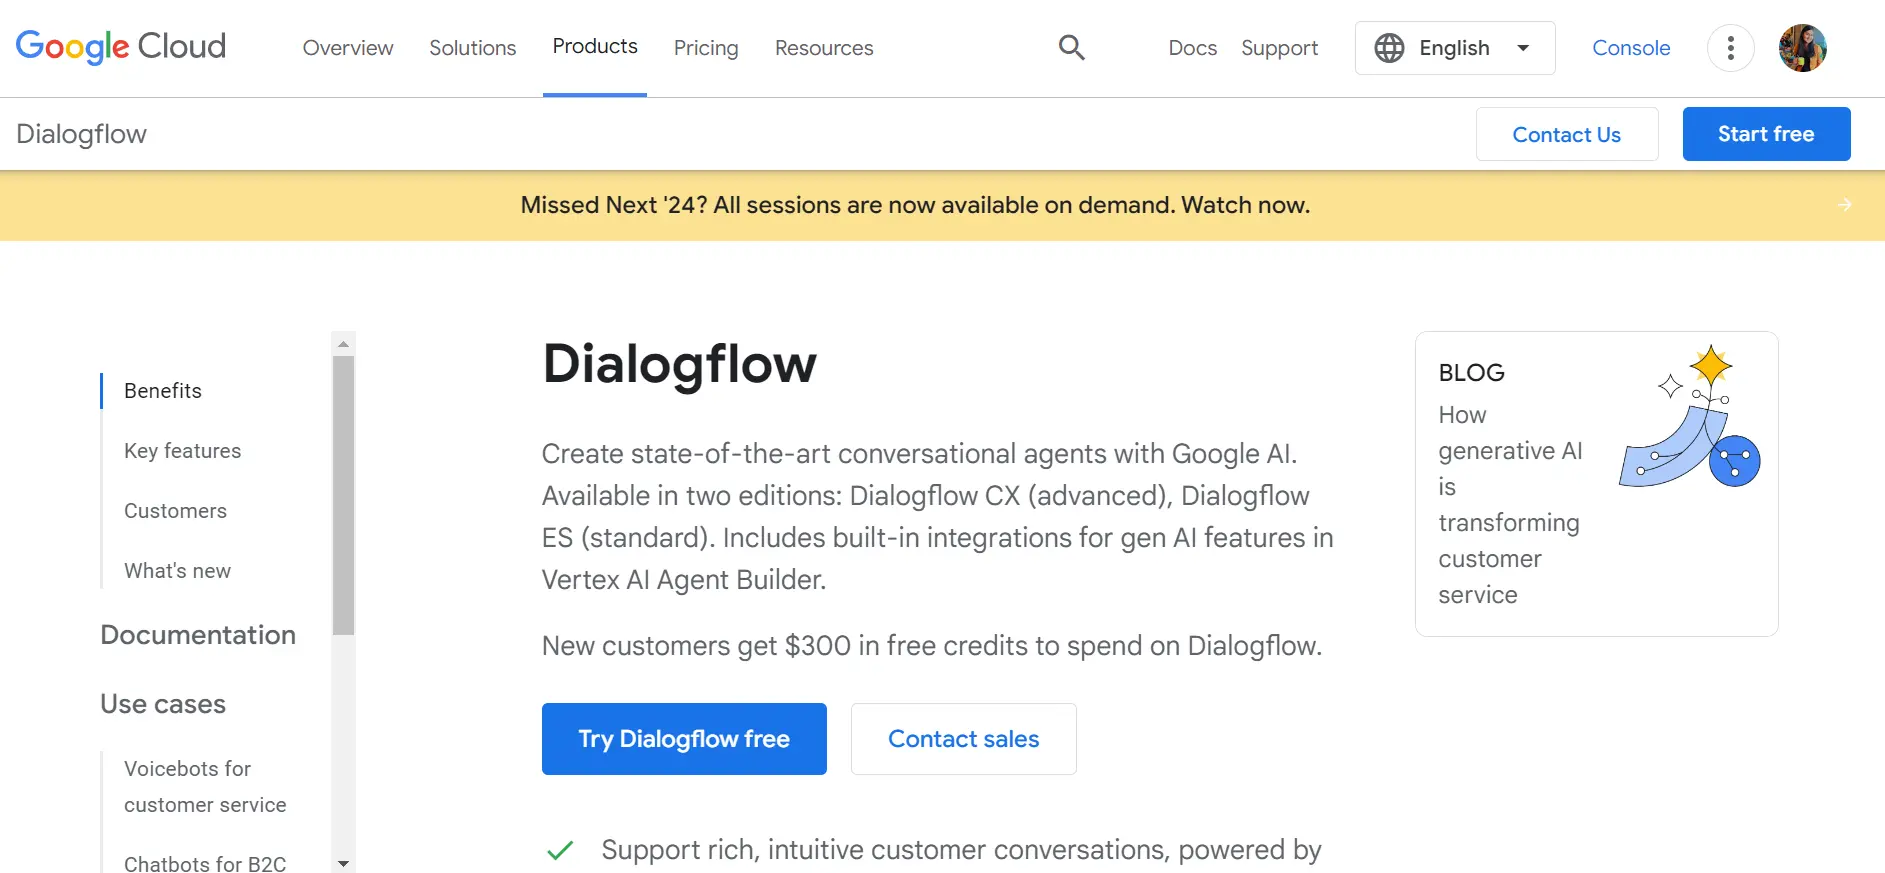Click the main "Dialogflow" page heading

click(x=679, y=364)
